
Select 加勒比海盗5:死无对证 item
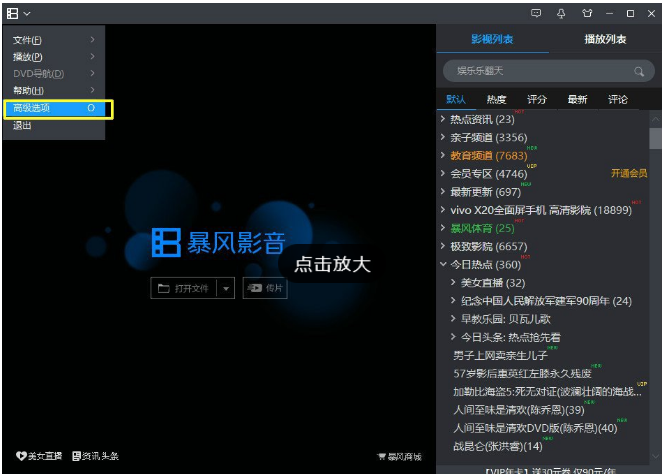click(x=547, y=392)
